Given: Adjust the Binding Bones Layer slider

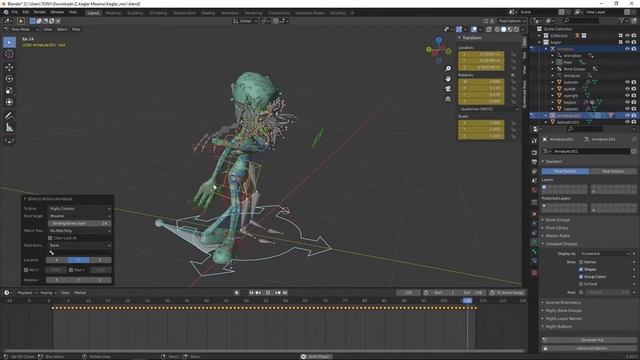Looking at the screenshot, I should coord(80,223).
